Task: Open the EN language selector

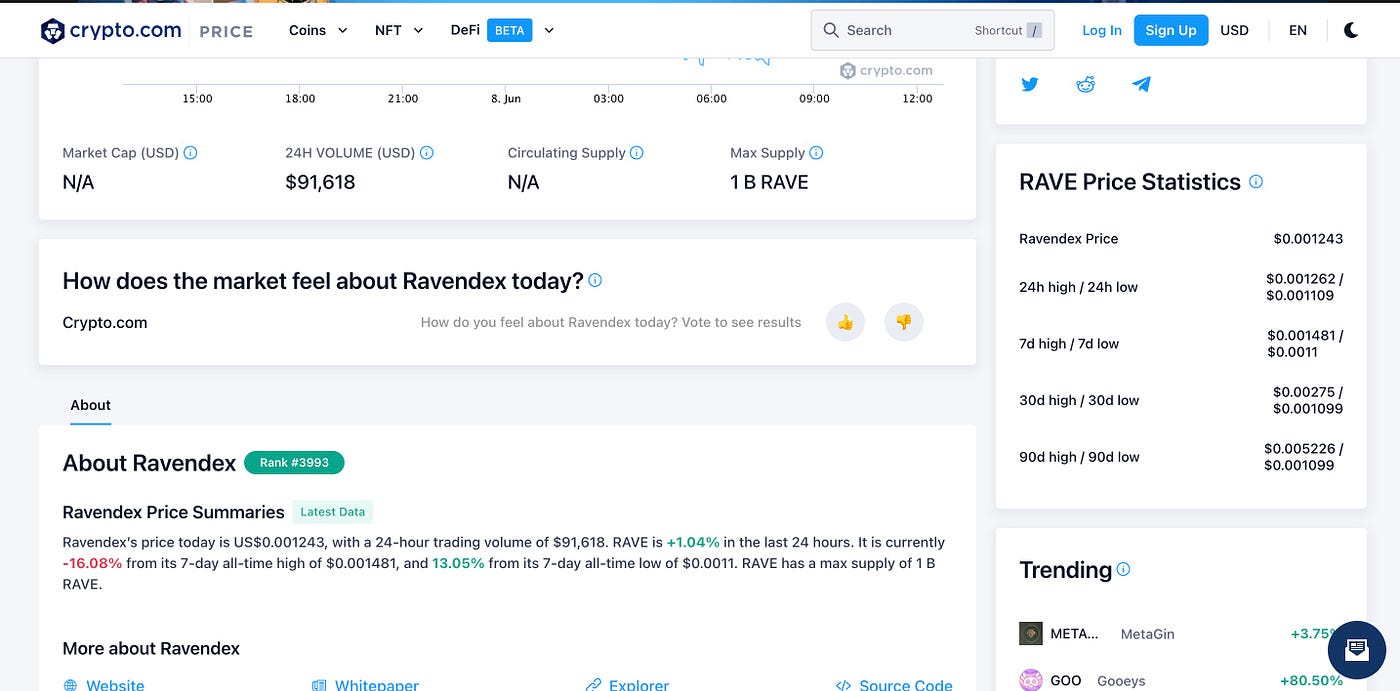Action: (x=1298, y=30)
